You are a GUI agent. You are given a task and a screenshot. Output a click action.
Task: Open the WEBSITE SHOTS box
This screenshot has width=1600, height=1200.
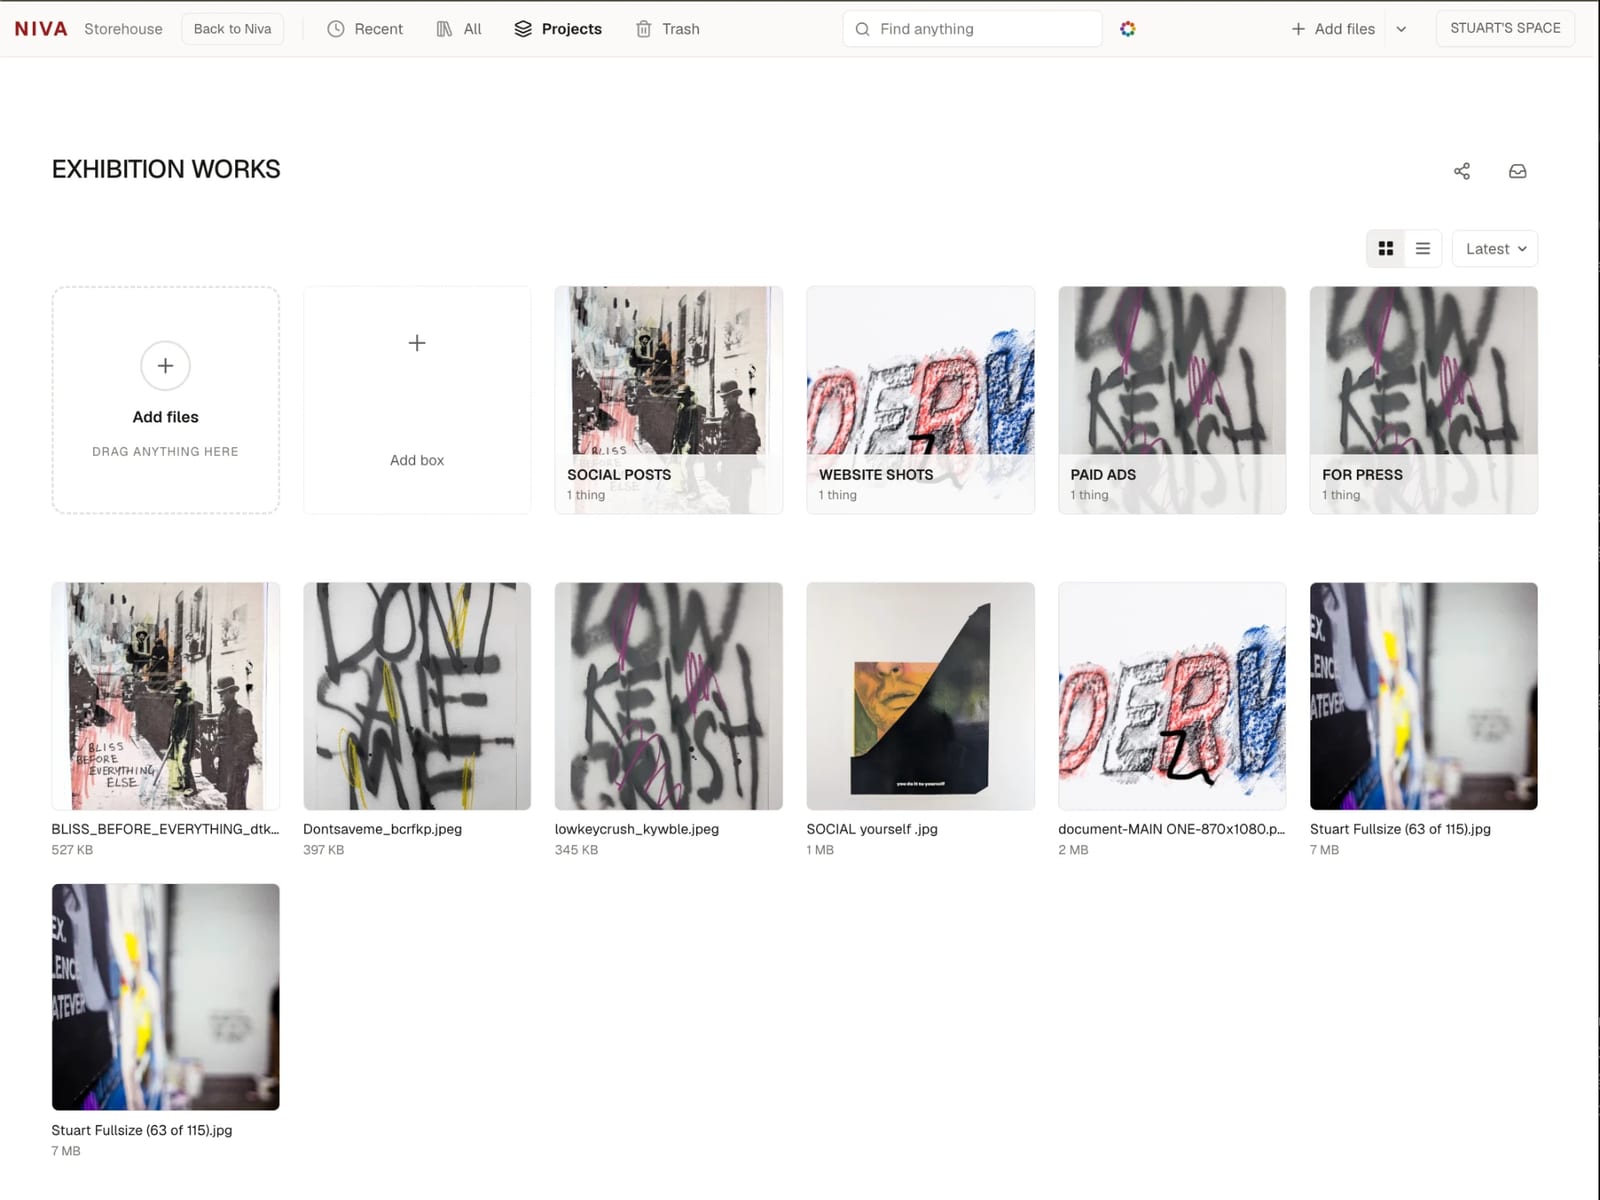(x=921, y=400)
